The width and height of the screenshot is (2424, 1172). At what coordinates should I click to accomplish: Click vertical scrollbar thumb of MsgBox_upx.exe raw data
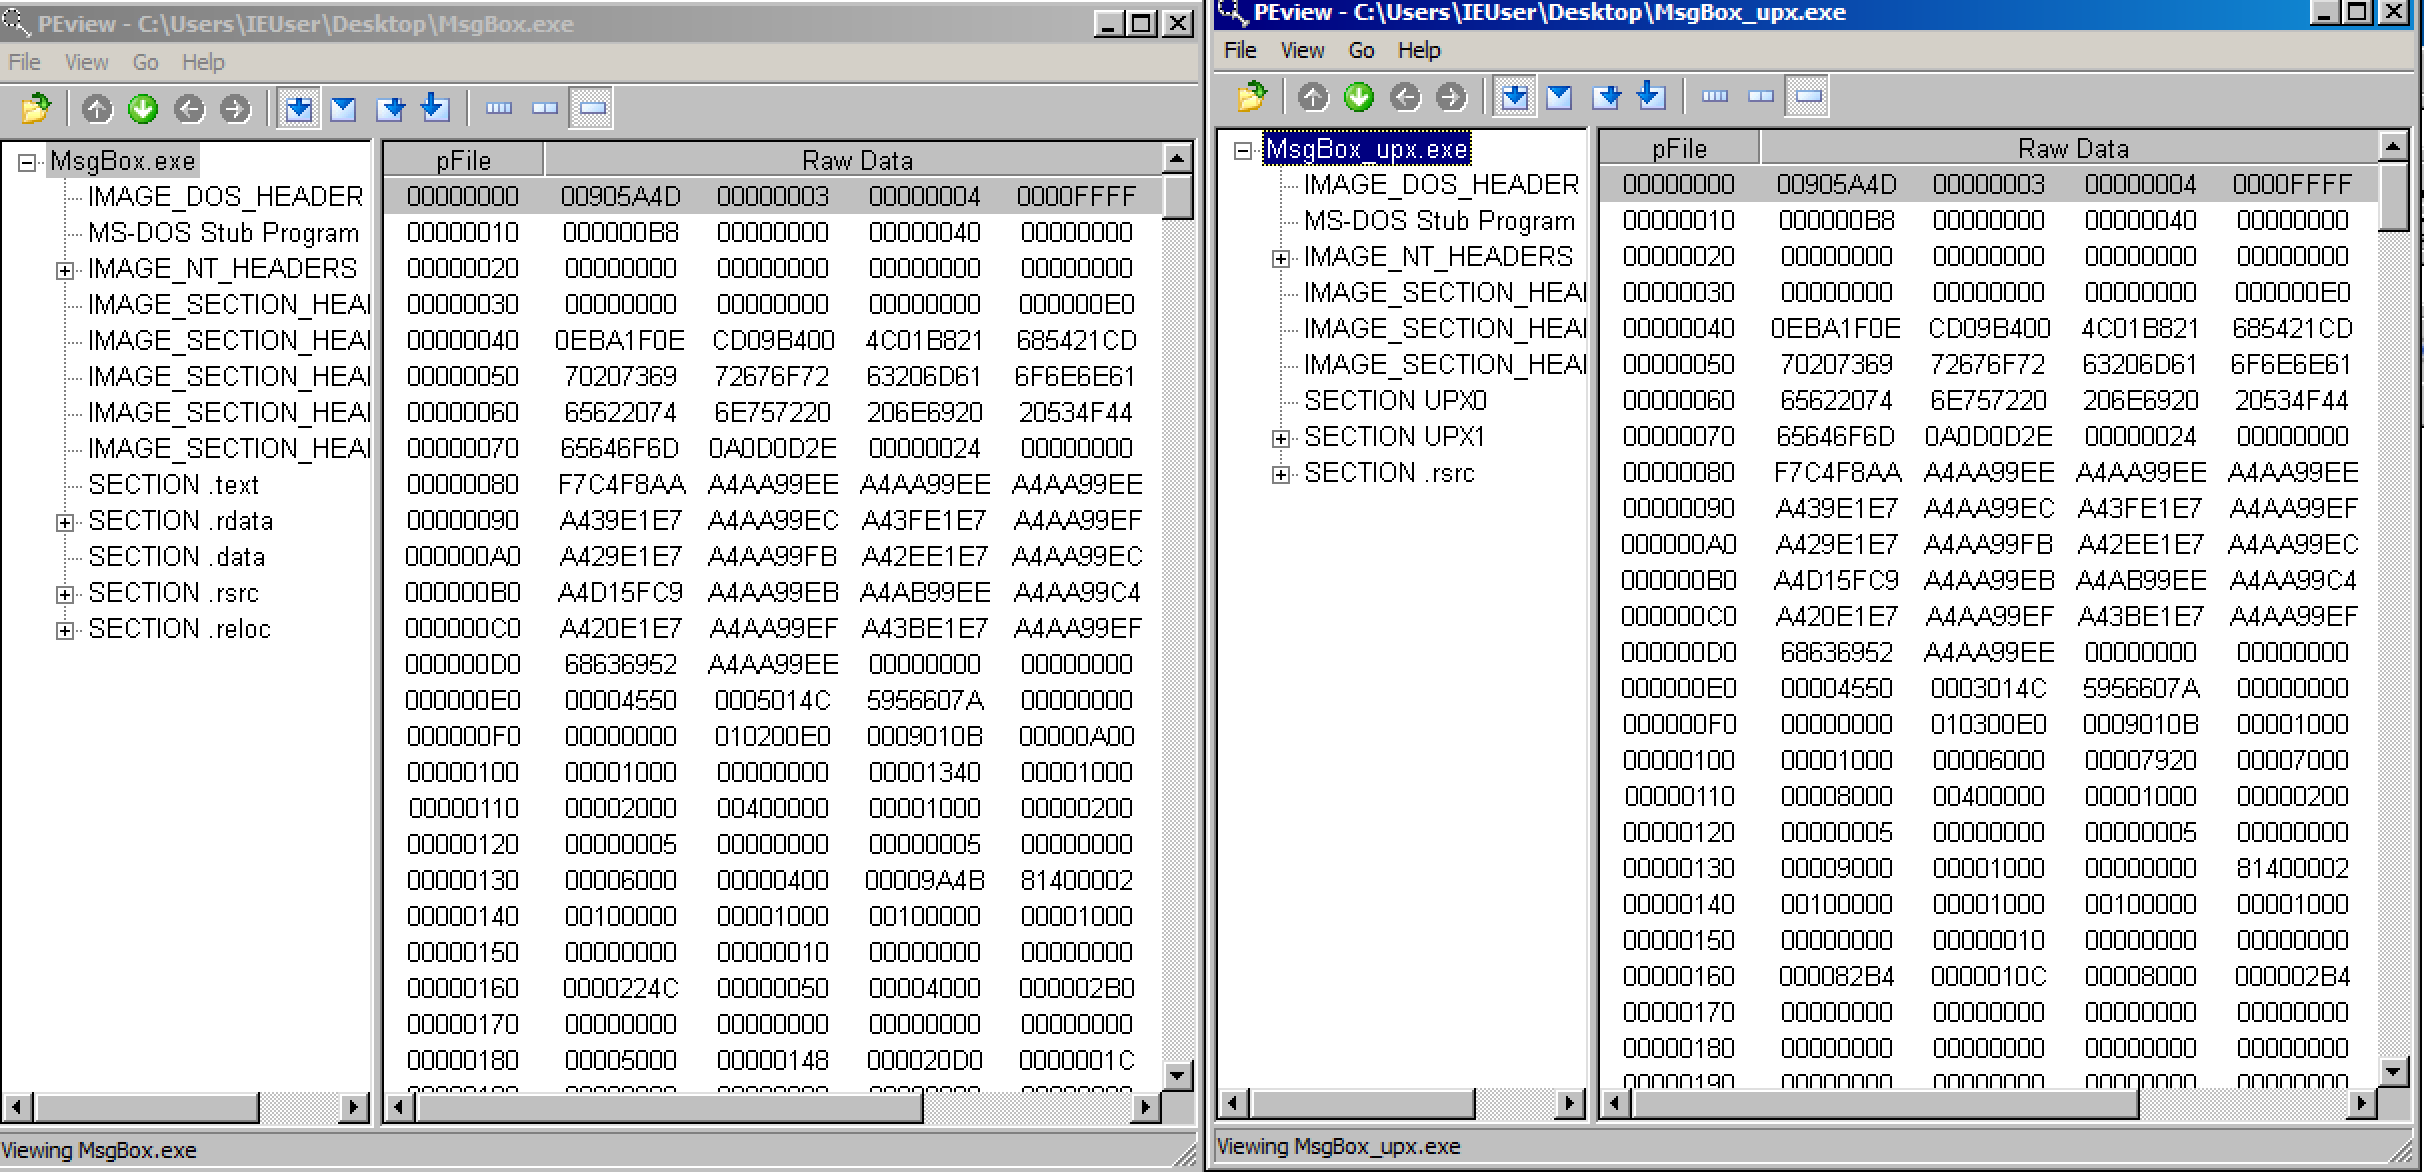[x=2392, y=198]
